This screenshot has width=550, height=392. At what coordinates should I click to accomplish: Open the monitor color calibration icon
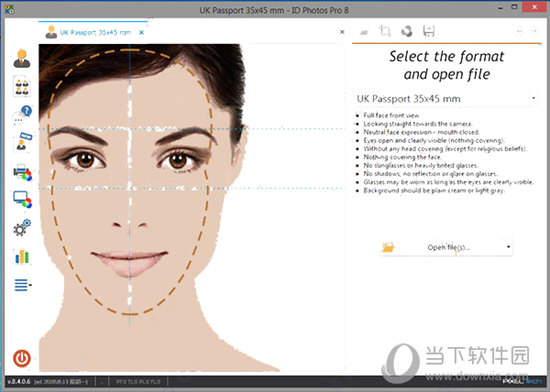tap(22, 200)
